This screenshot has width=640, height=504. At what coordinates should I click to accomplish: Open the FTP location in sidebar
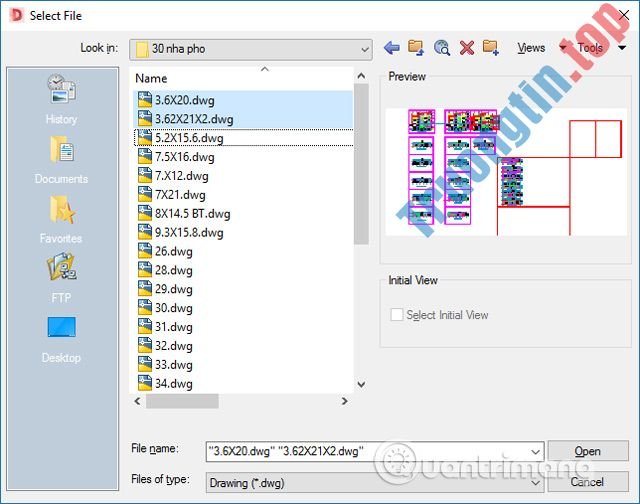coord(61,278)
